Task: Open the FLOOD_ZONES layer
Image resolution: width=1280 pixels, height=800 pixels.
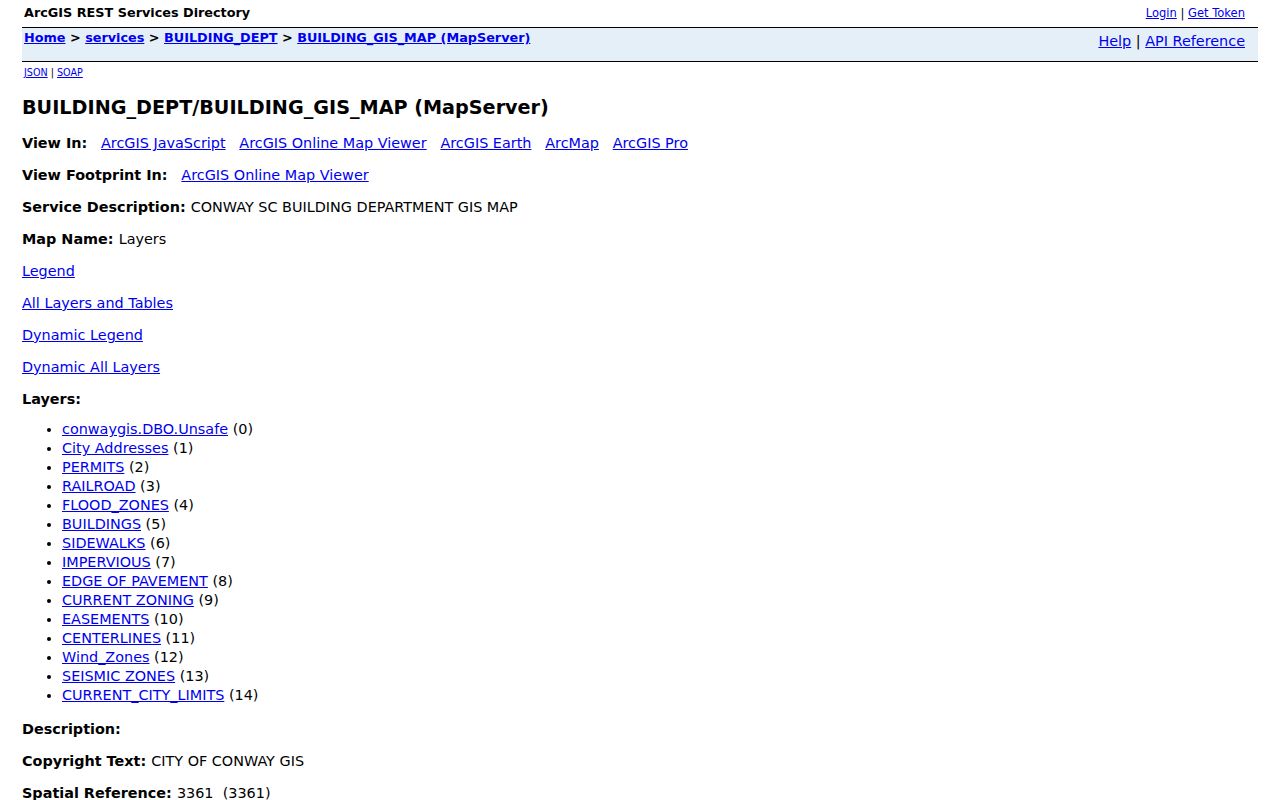Action: click(x=115, y=505)
